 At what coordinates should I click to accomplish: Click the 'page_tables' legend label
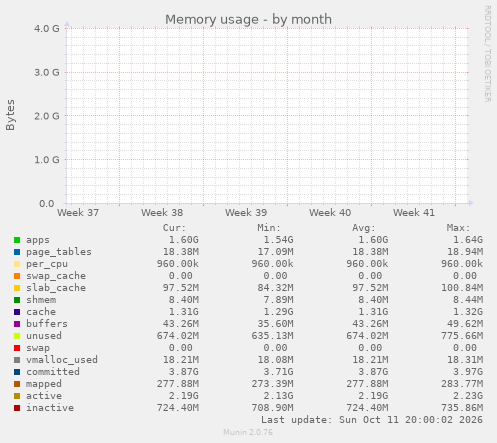tap(59, 252)
